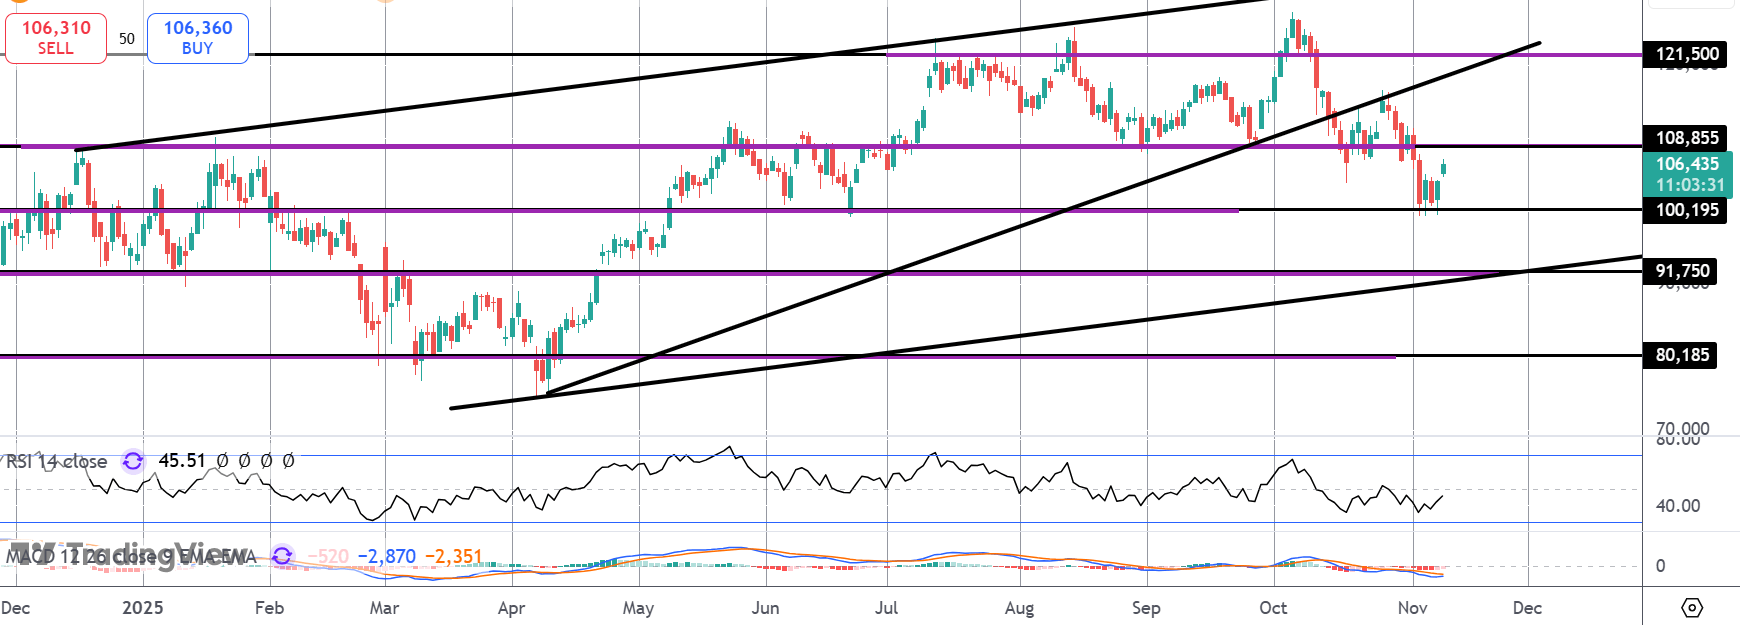Click the 91,750 price level label

(x=1682, y=271)
